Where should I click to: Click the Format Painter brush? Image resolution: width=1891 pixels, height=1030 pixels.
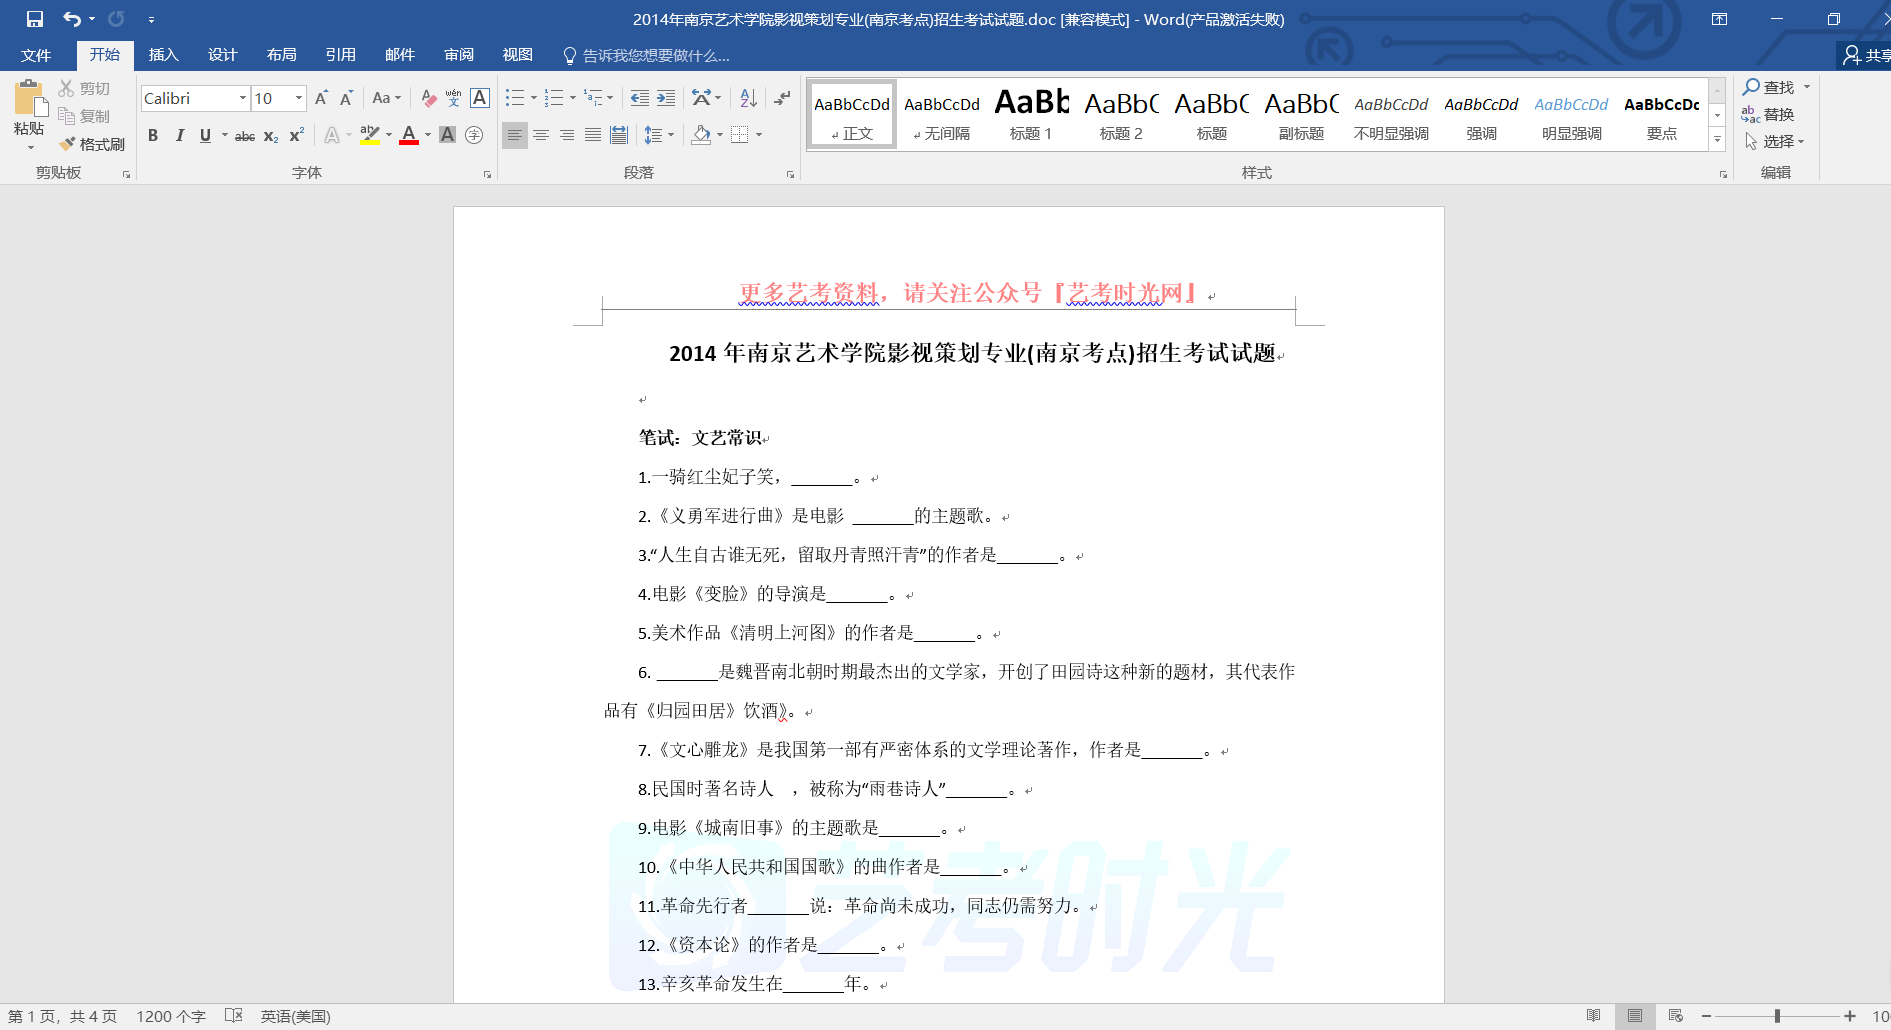point(91,144)
